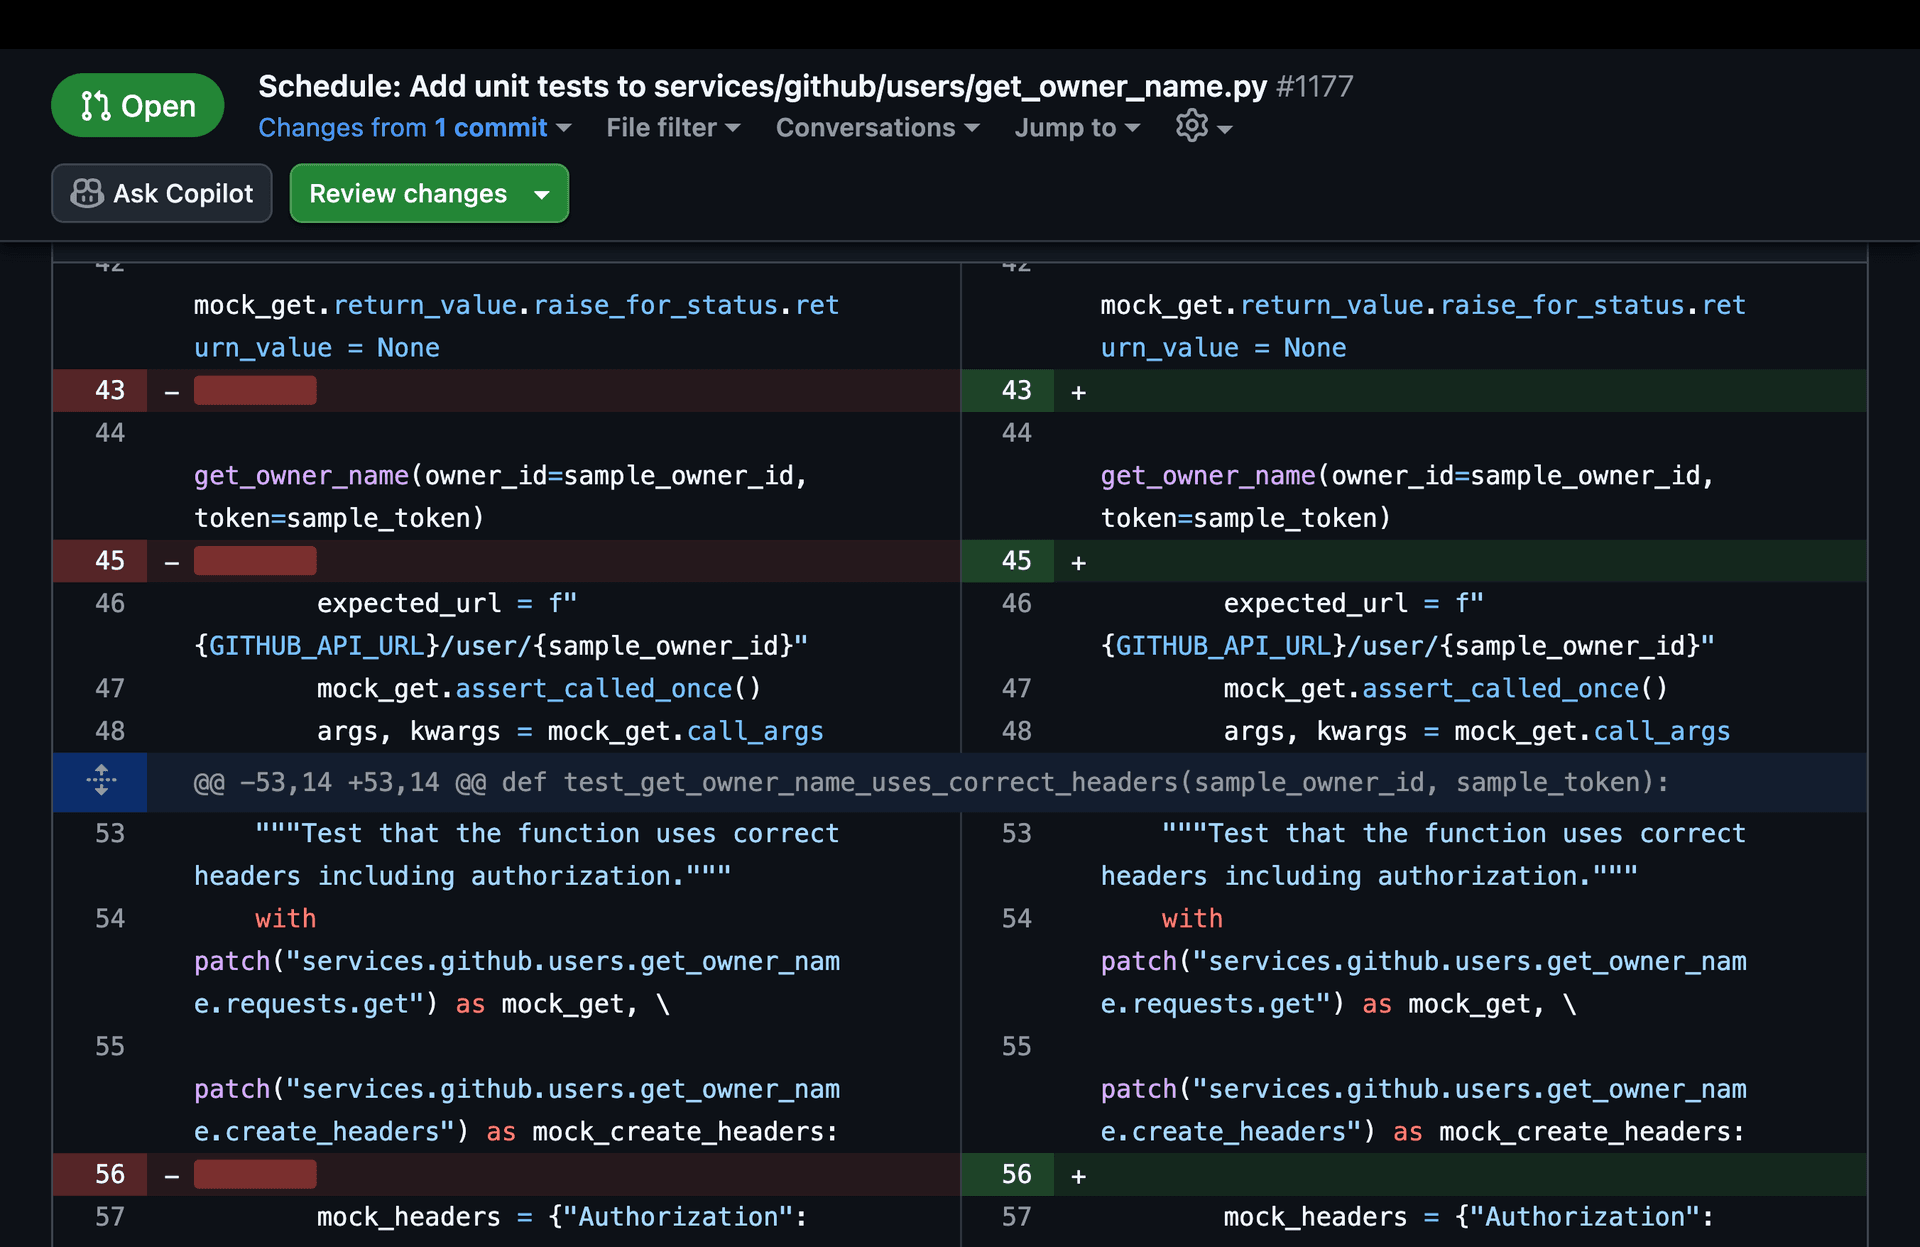This screenshot has height=1247, width=1920.
Task: Click 'expected_url = f"' in the right pane
Action: (1354, 603)
